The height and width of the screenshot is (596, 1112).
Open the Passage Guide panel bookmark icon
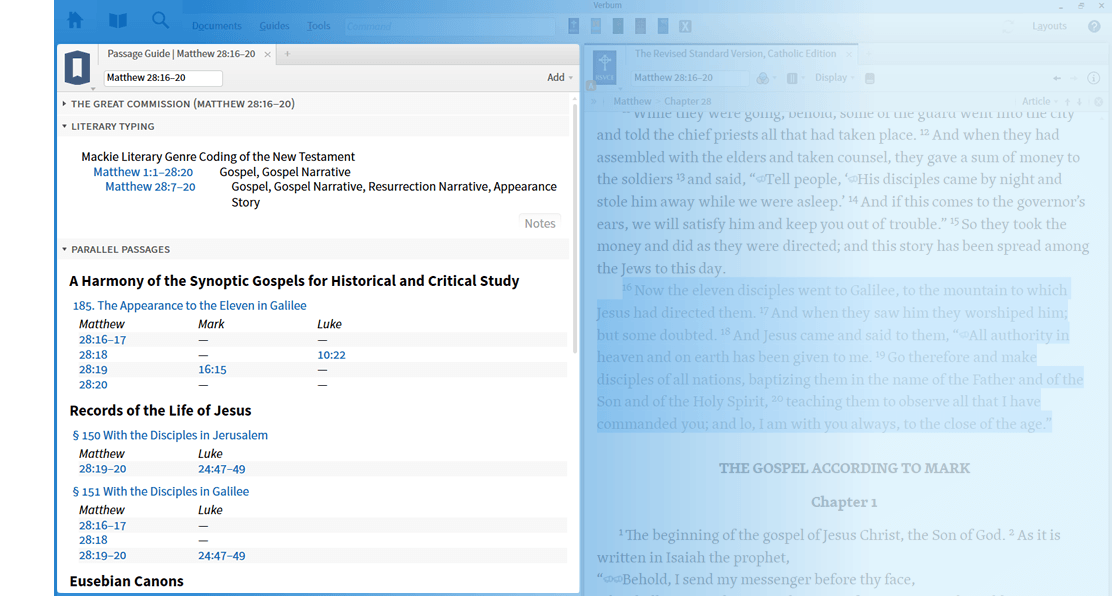77,67
